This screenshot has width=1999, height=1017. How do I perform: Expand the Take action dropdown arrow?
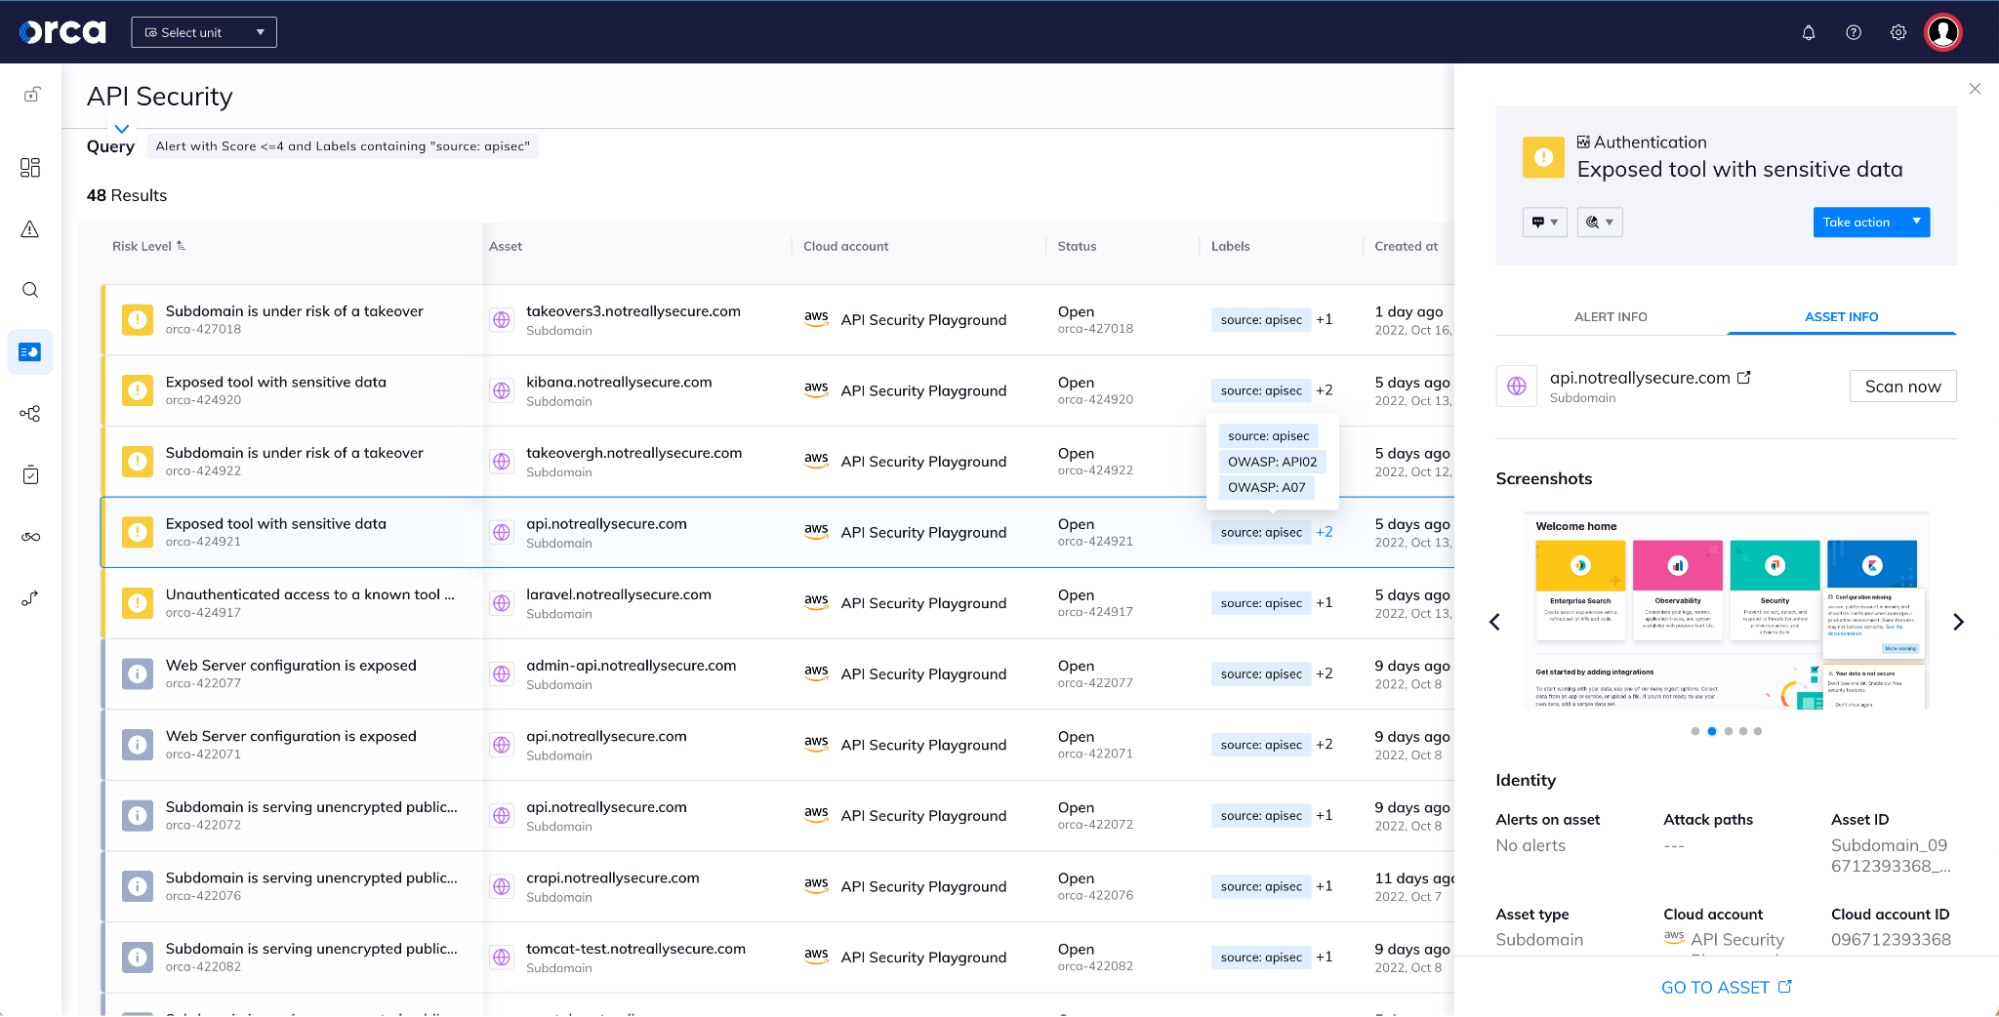pos(1916,222)
